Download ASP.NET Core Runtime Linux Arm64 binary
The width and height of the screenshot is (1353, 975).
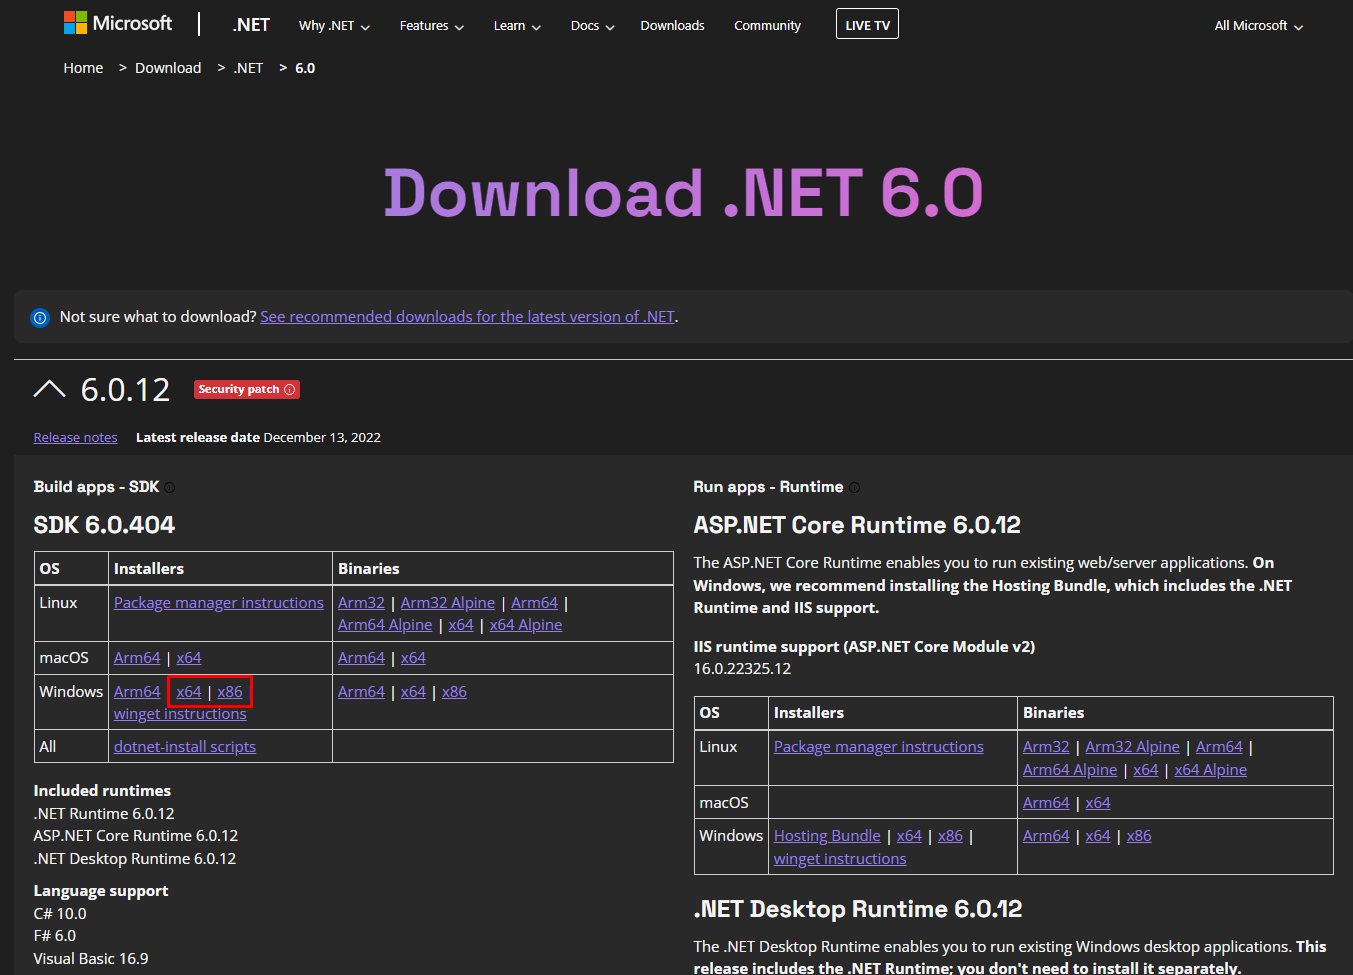(1219, 747)
